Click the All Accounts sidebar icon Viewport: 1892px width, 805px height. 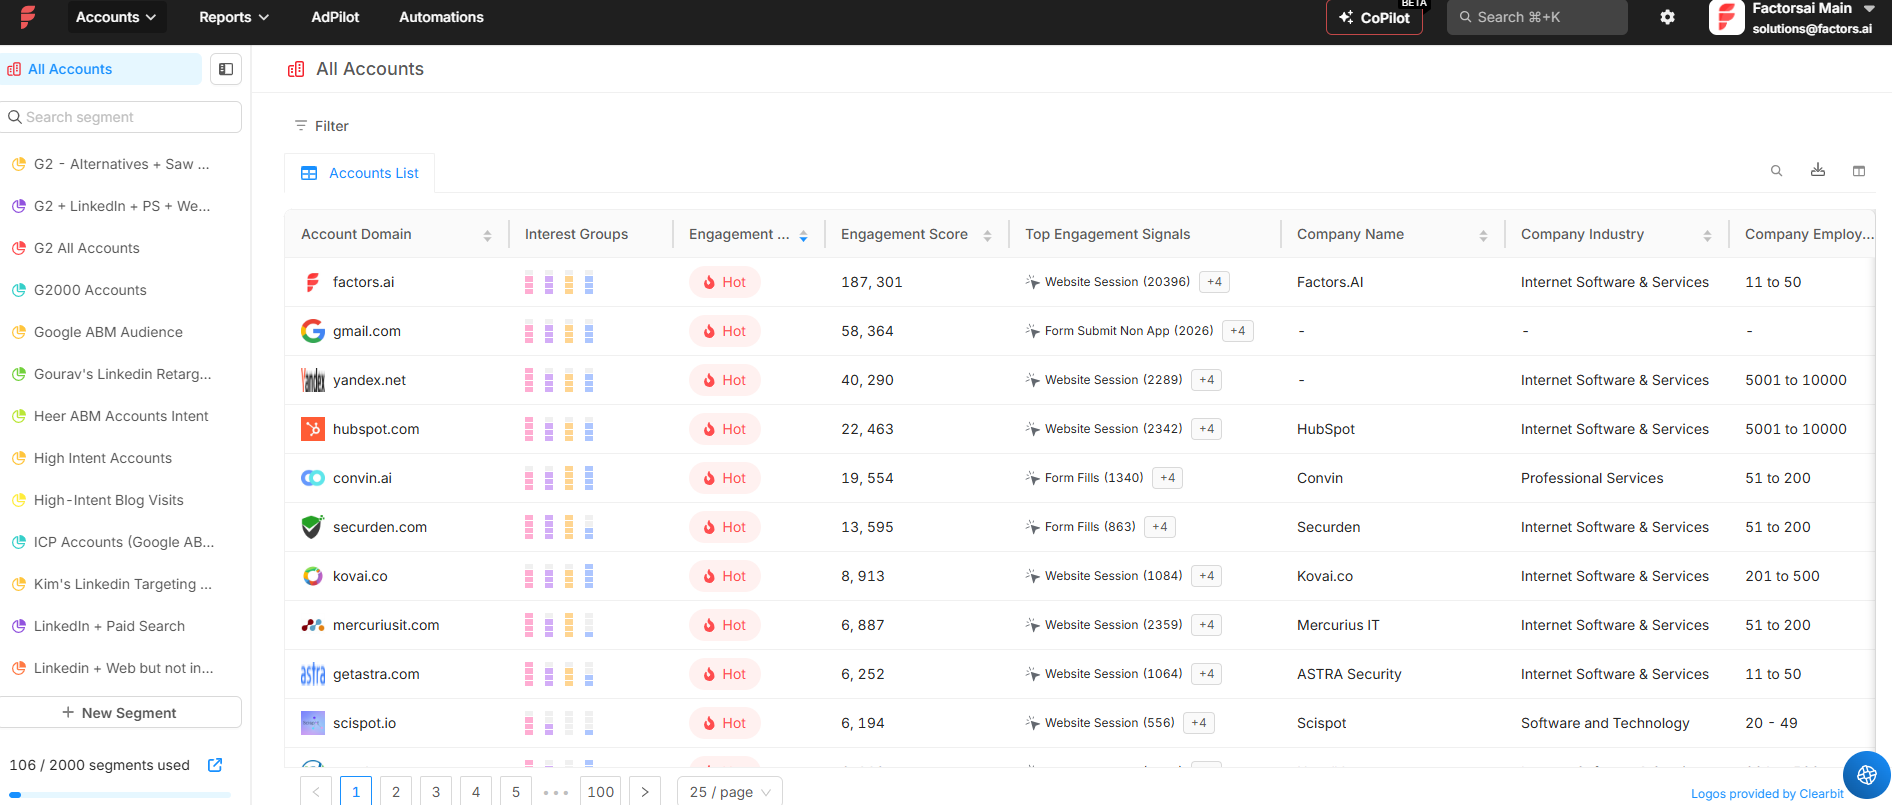[14, 69]
